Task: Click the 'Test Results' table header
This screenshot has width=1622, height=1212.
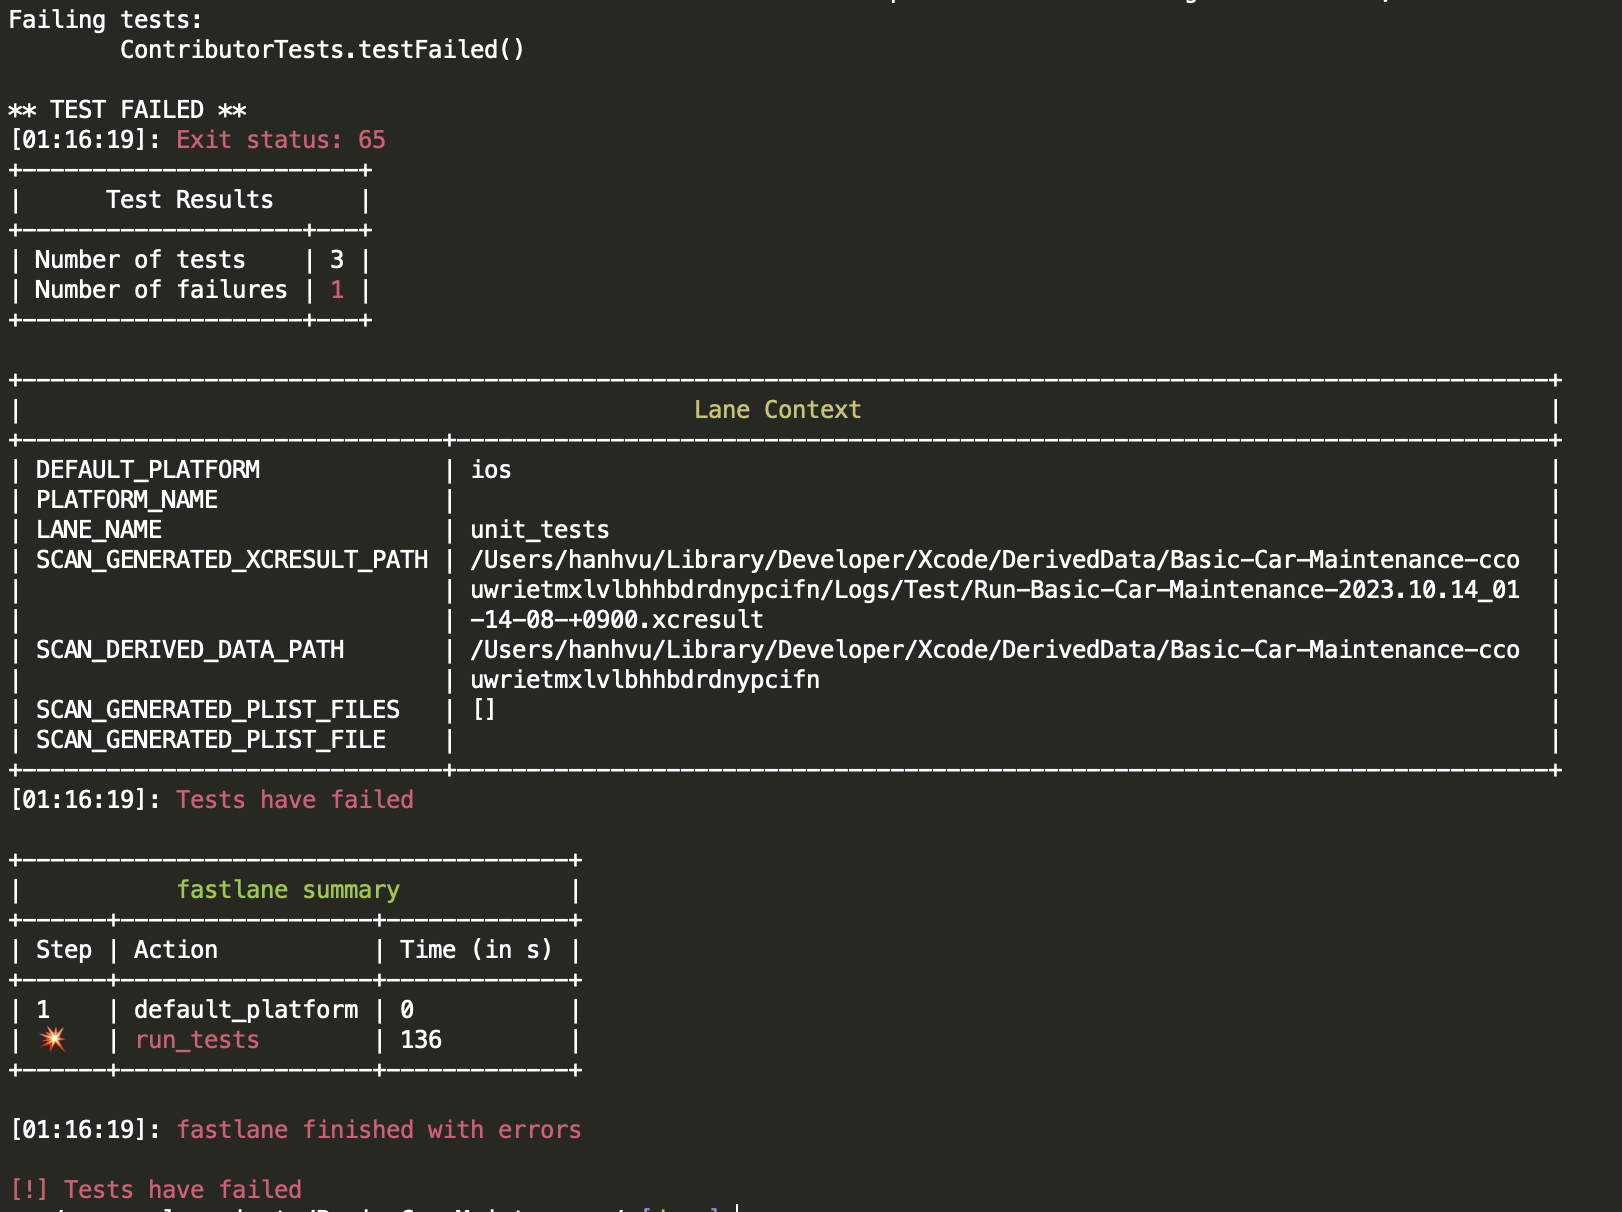Action: 190,200
